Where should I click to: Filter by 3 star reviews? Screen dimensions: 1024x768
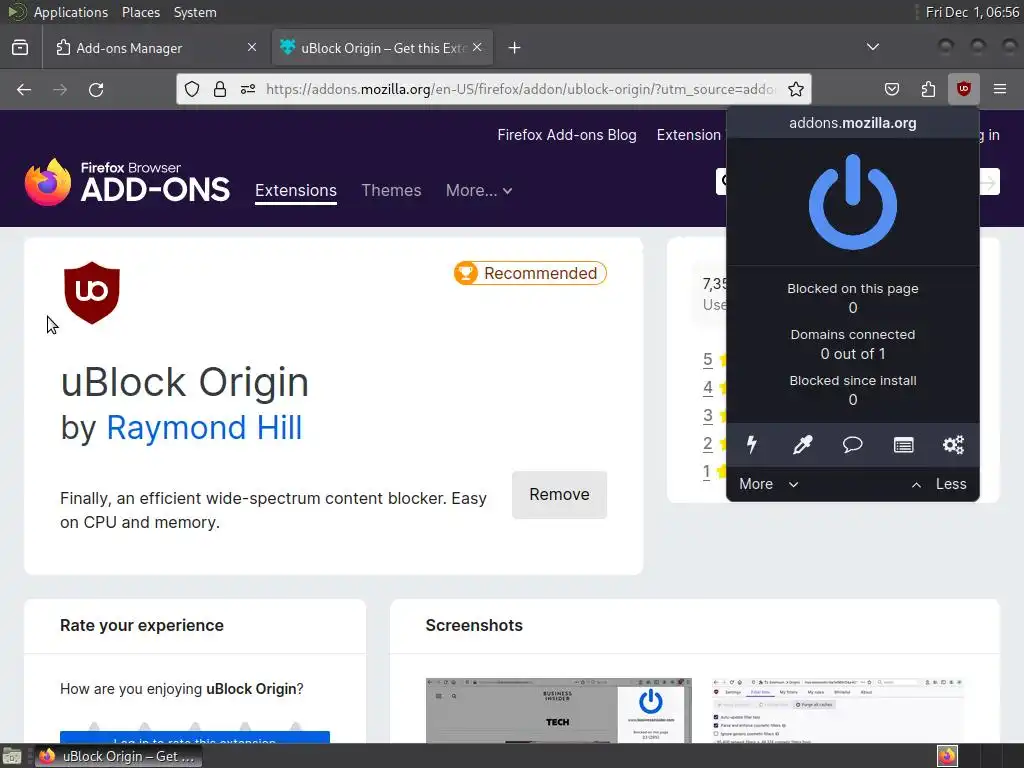tap(707, 415)
